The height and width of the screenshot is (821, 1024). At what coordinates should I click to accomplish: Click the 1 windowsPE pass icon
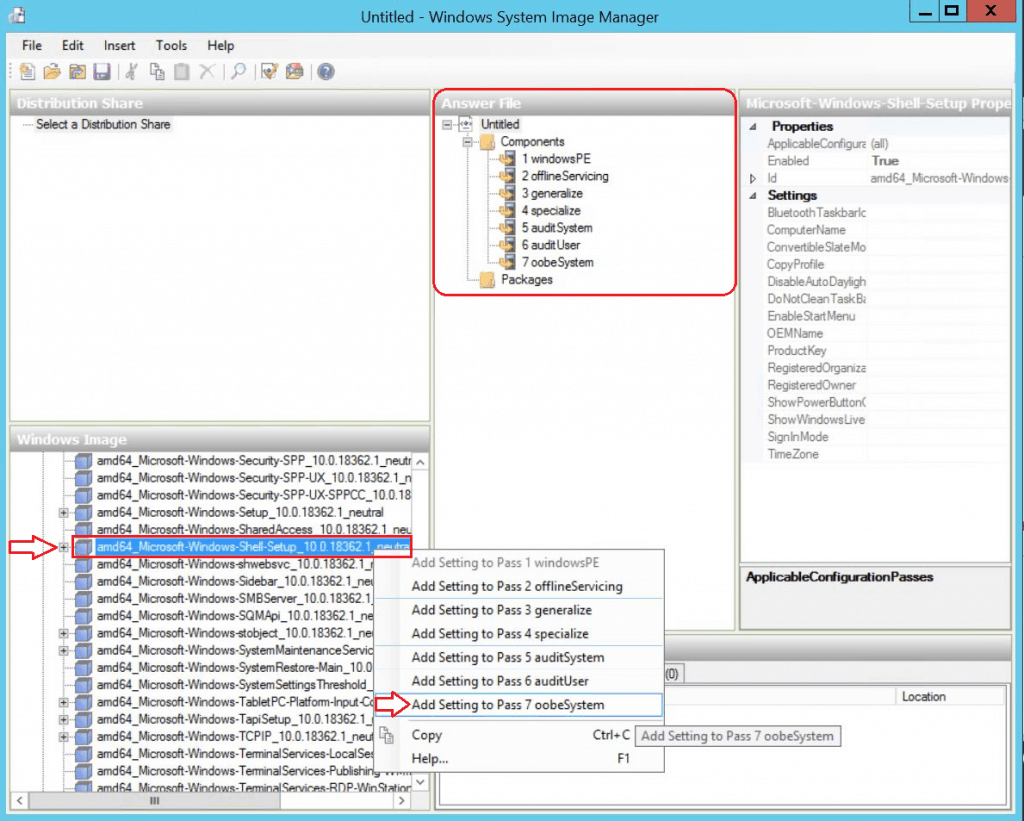tap(507, 159)
